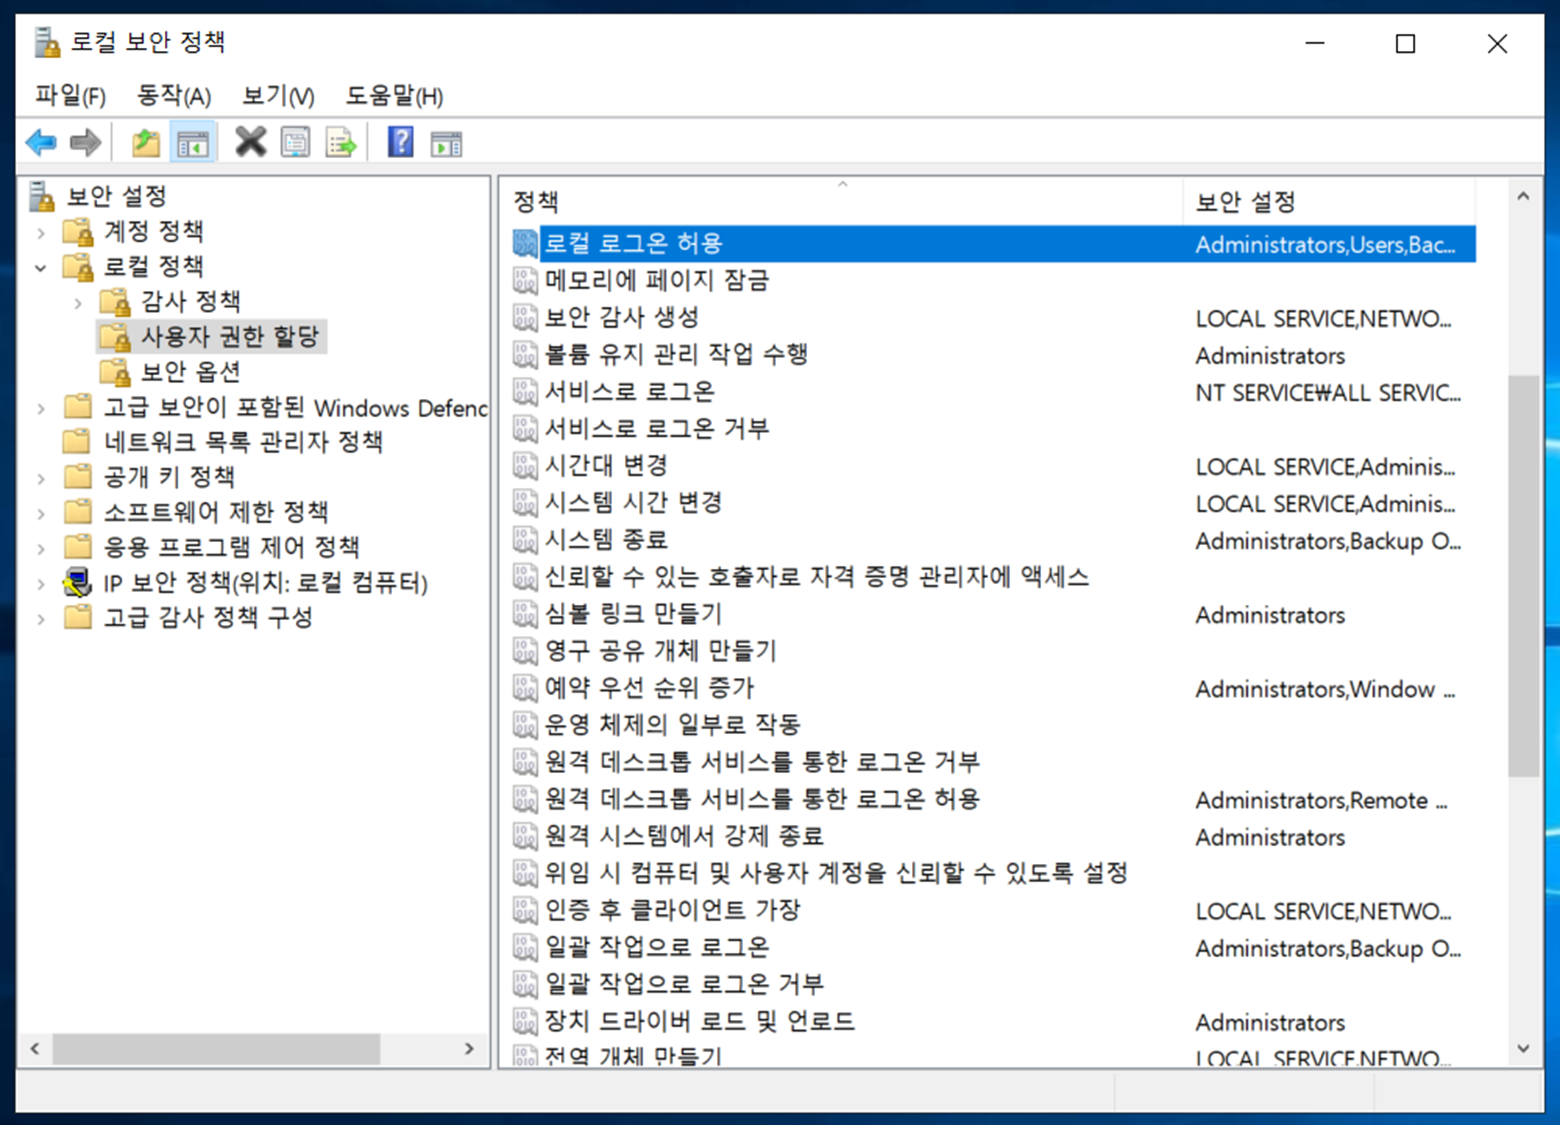
Task: Click the 계정 정책 folder icon
Action: 78,232
